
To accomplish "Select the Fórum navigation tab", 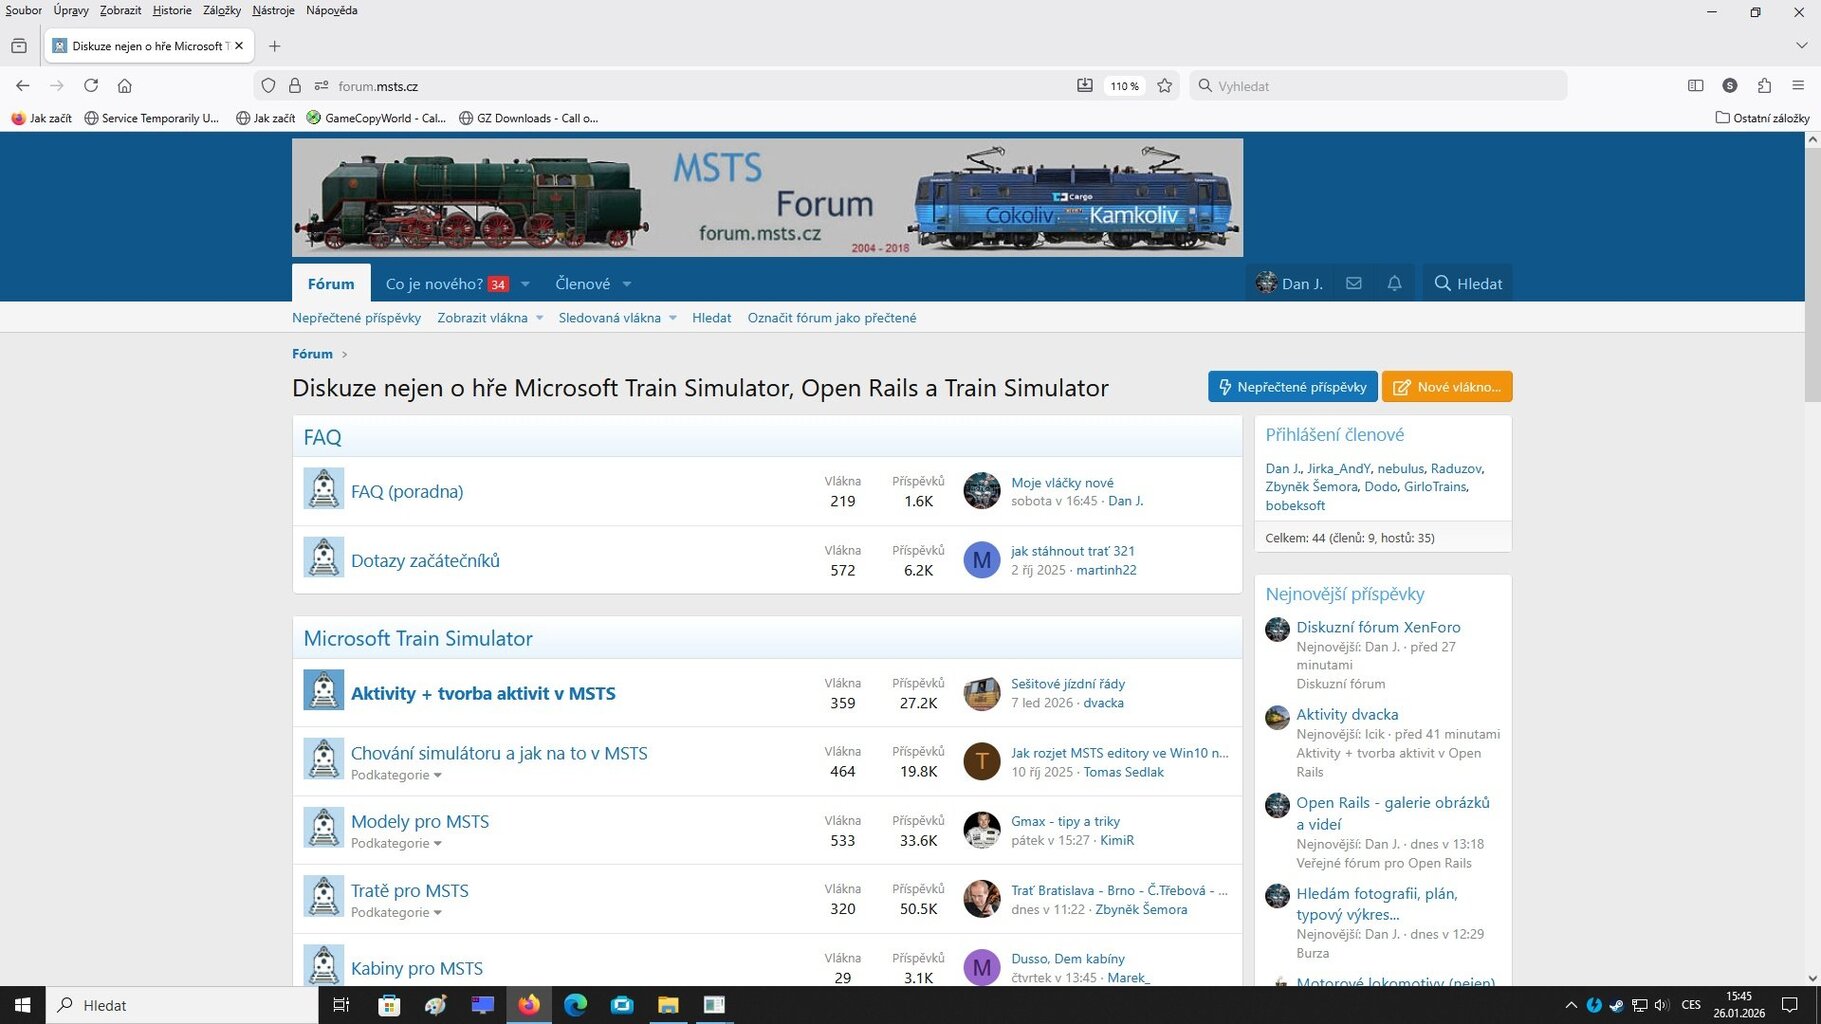I will coord(331,284).
